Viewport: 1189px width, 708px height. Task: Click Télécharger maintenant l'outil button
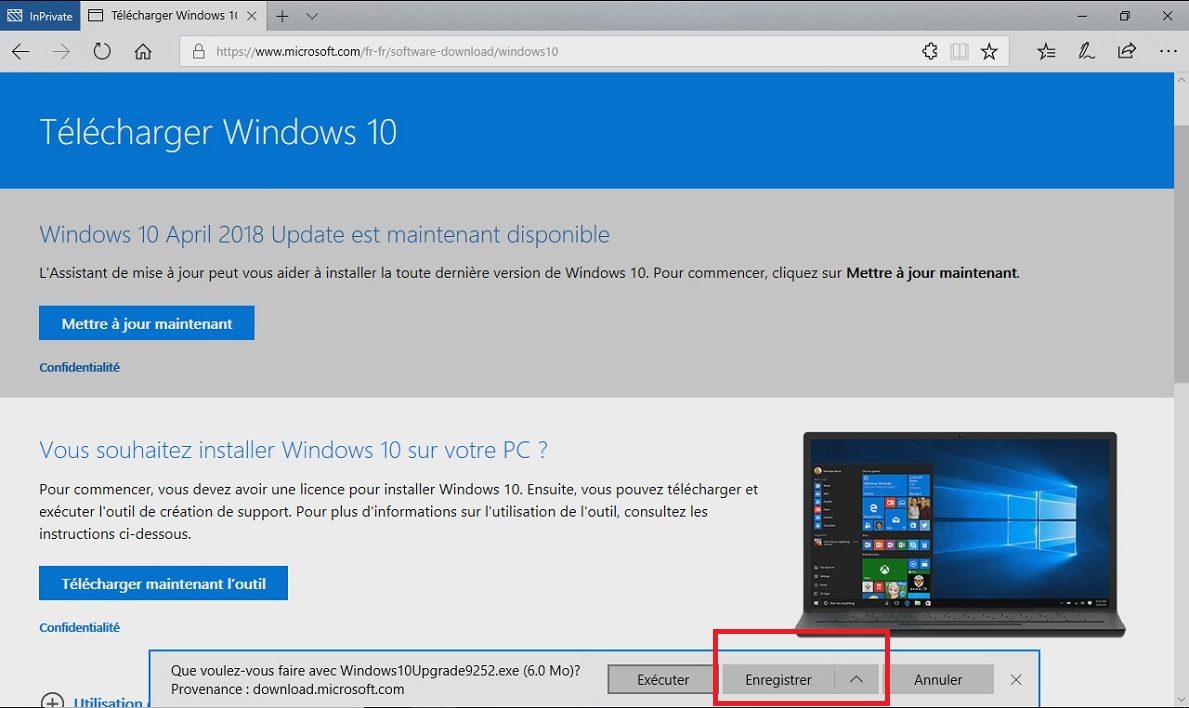pos(163,584)
